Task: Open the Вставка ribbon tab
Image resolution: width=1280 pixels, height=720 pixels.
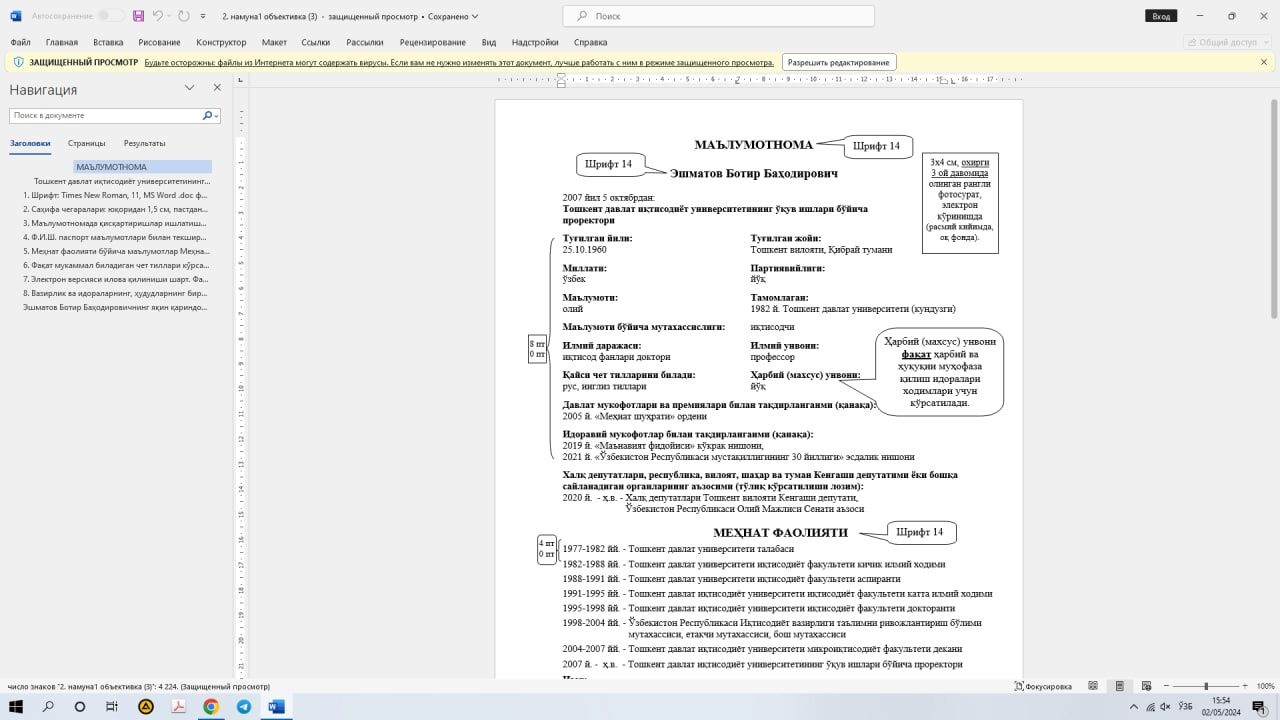Action: [108, 42]
